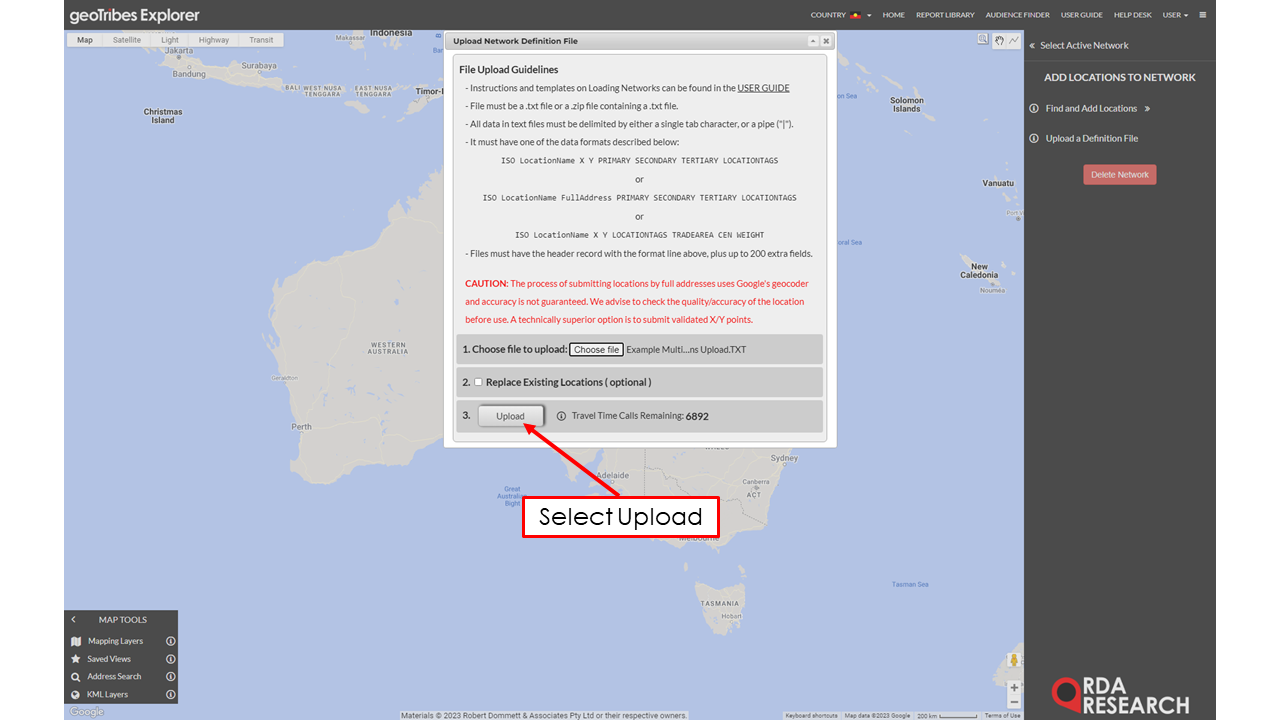The image size is (1280, 720).
Task: Zoom in the map with plus button
Action: click(x=1014, y=687)
